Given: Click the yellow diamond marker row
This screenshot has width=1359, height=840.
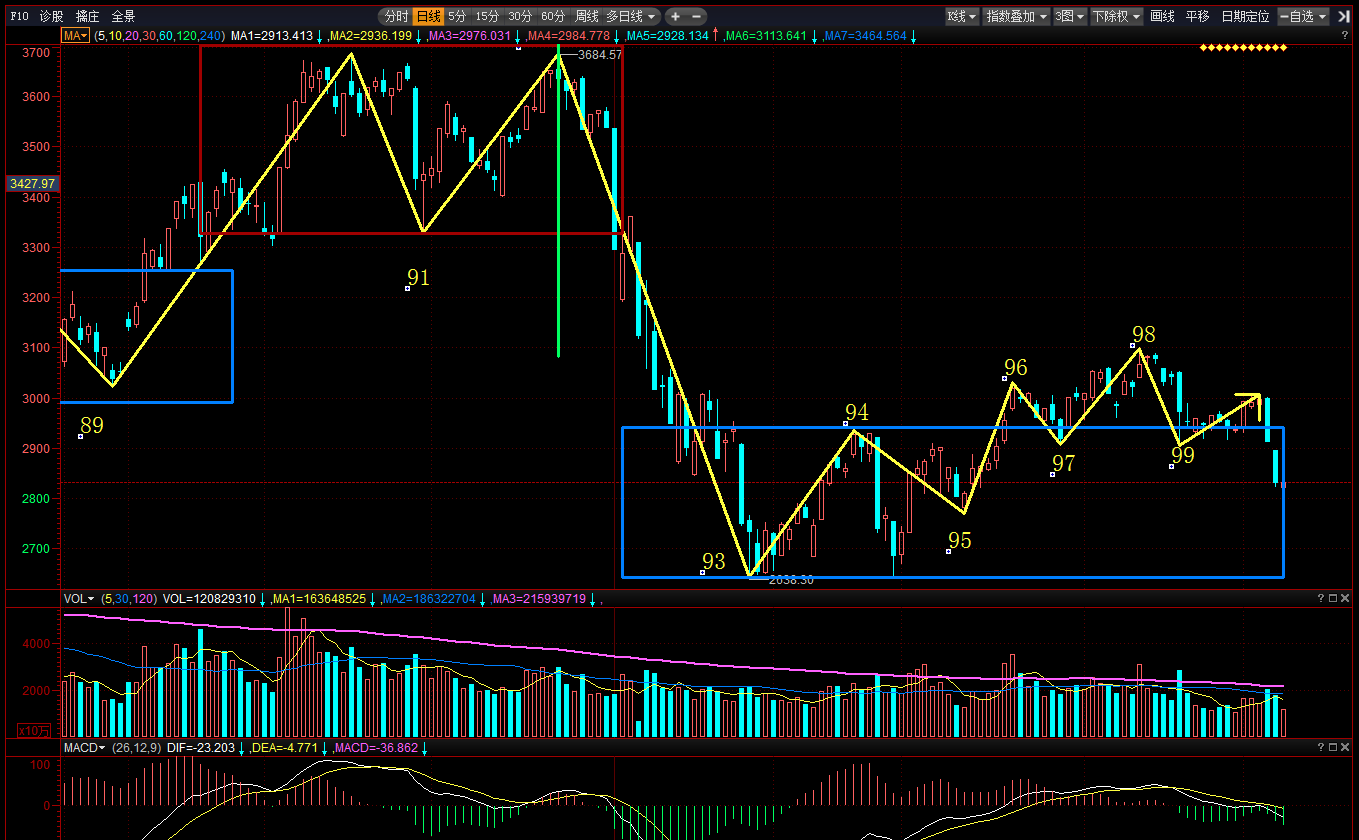Looking at the screenshot, I should (1243, 48).
